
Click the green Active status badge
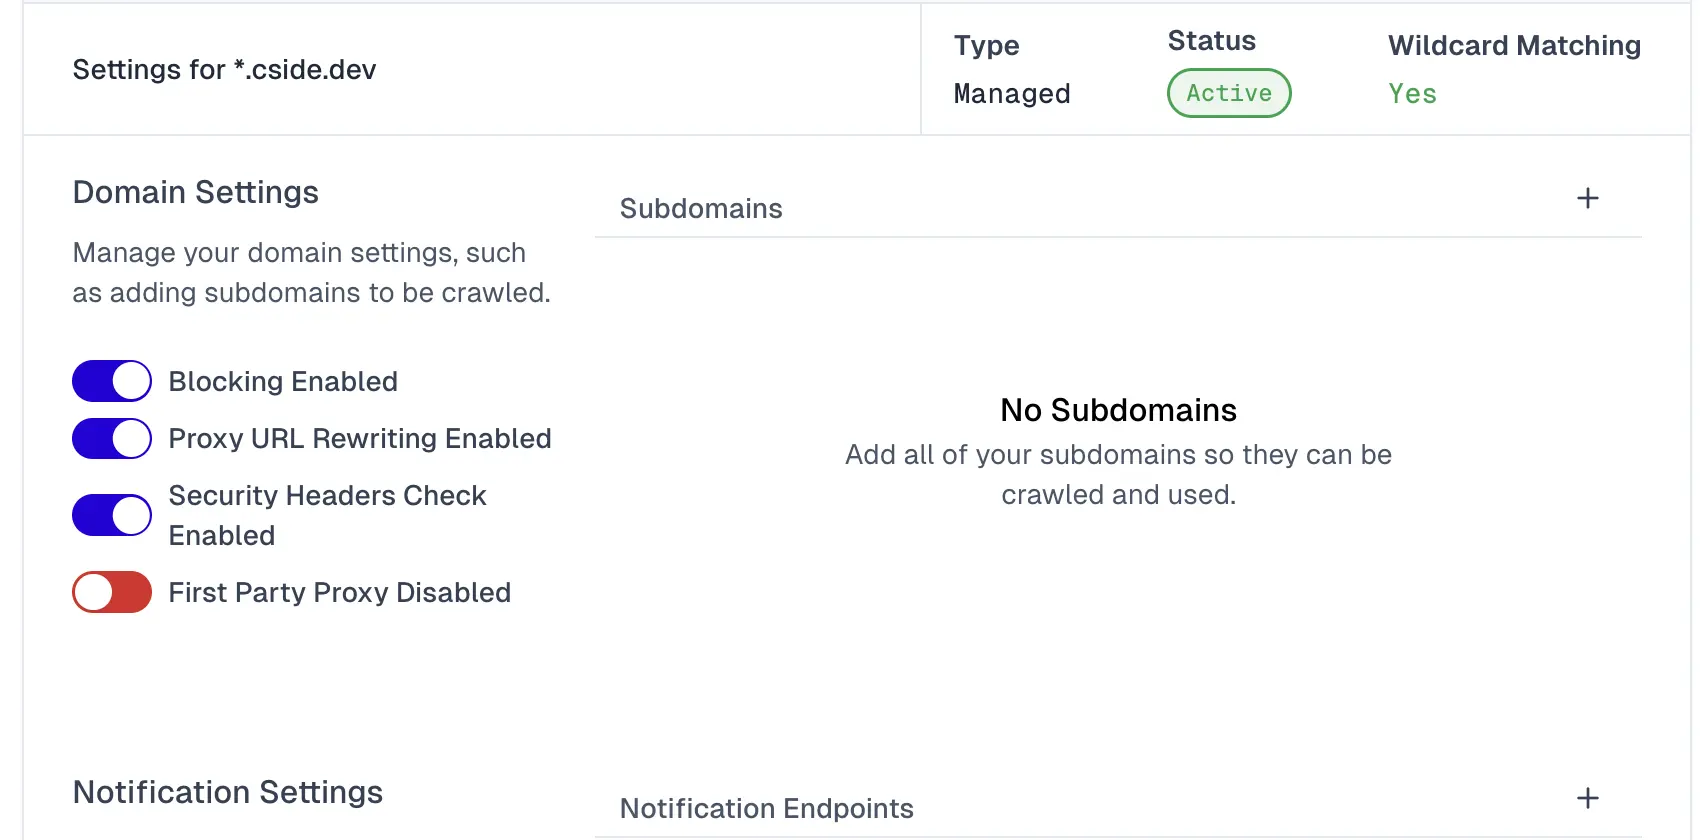1229,93
